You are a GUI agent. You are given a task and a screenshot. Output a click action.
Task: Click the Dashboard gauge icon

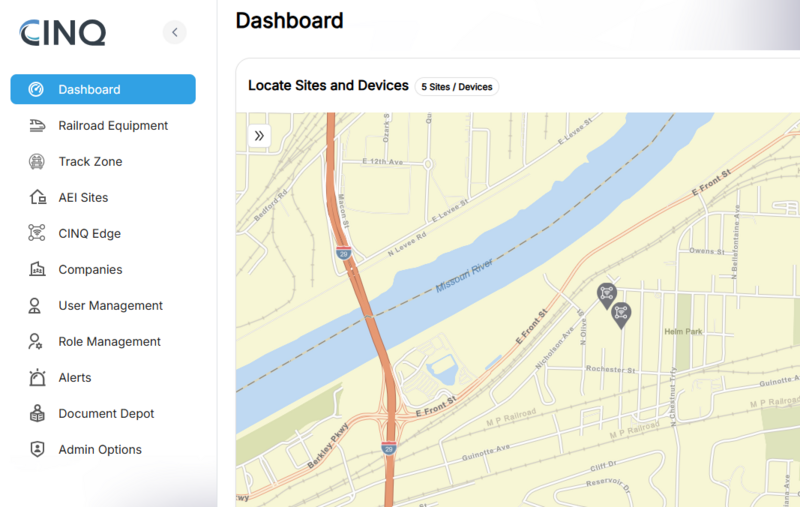point(36,89)
